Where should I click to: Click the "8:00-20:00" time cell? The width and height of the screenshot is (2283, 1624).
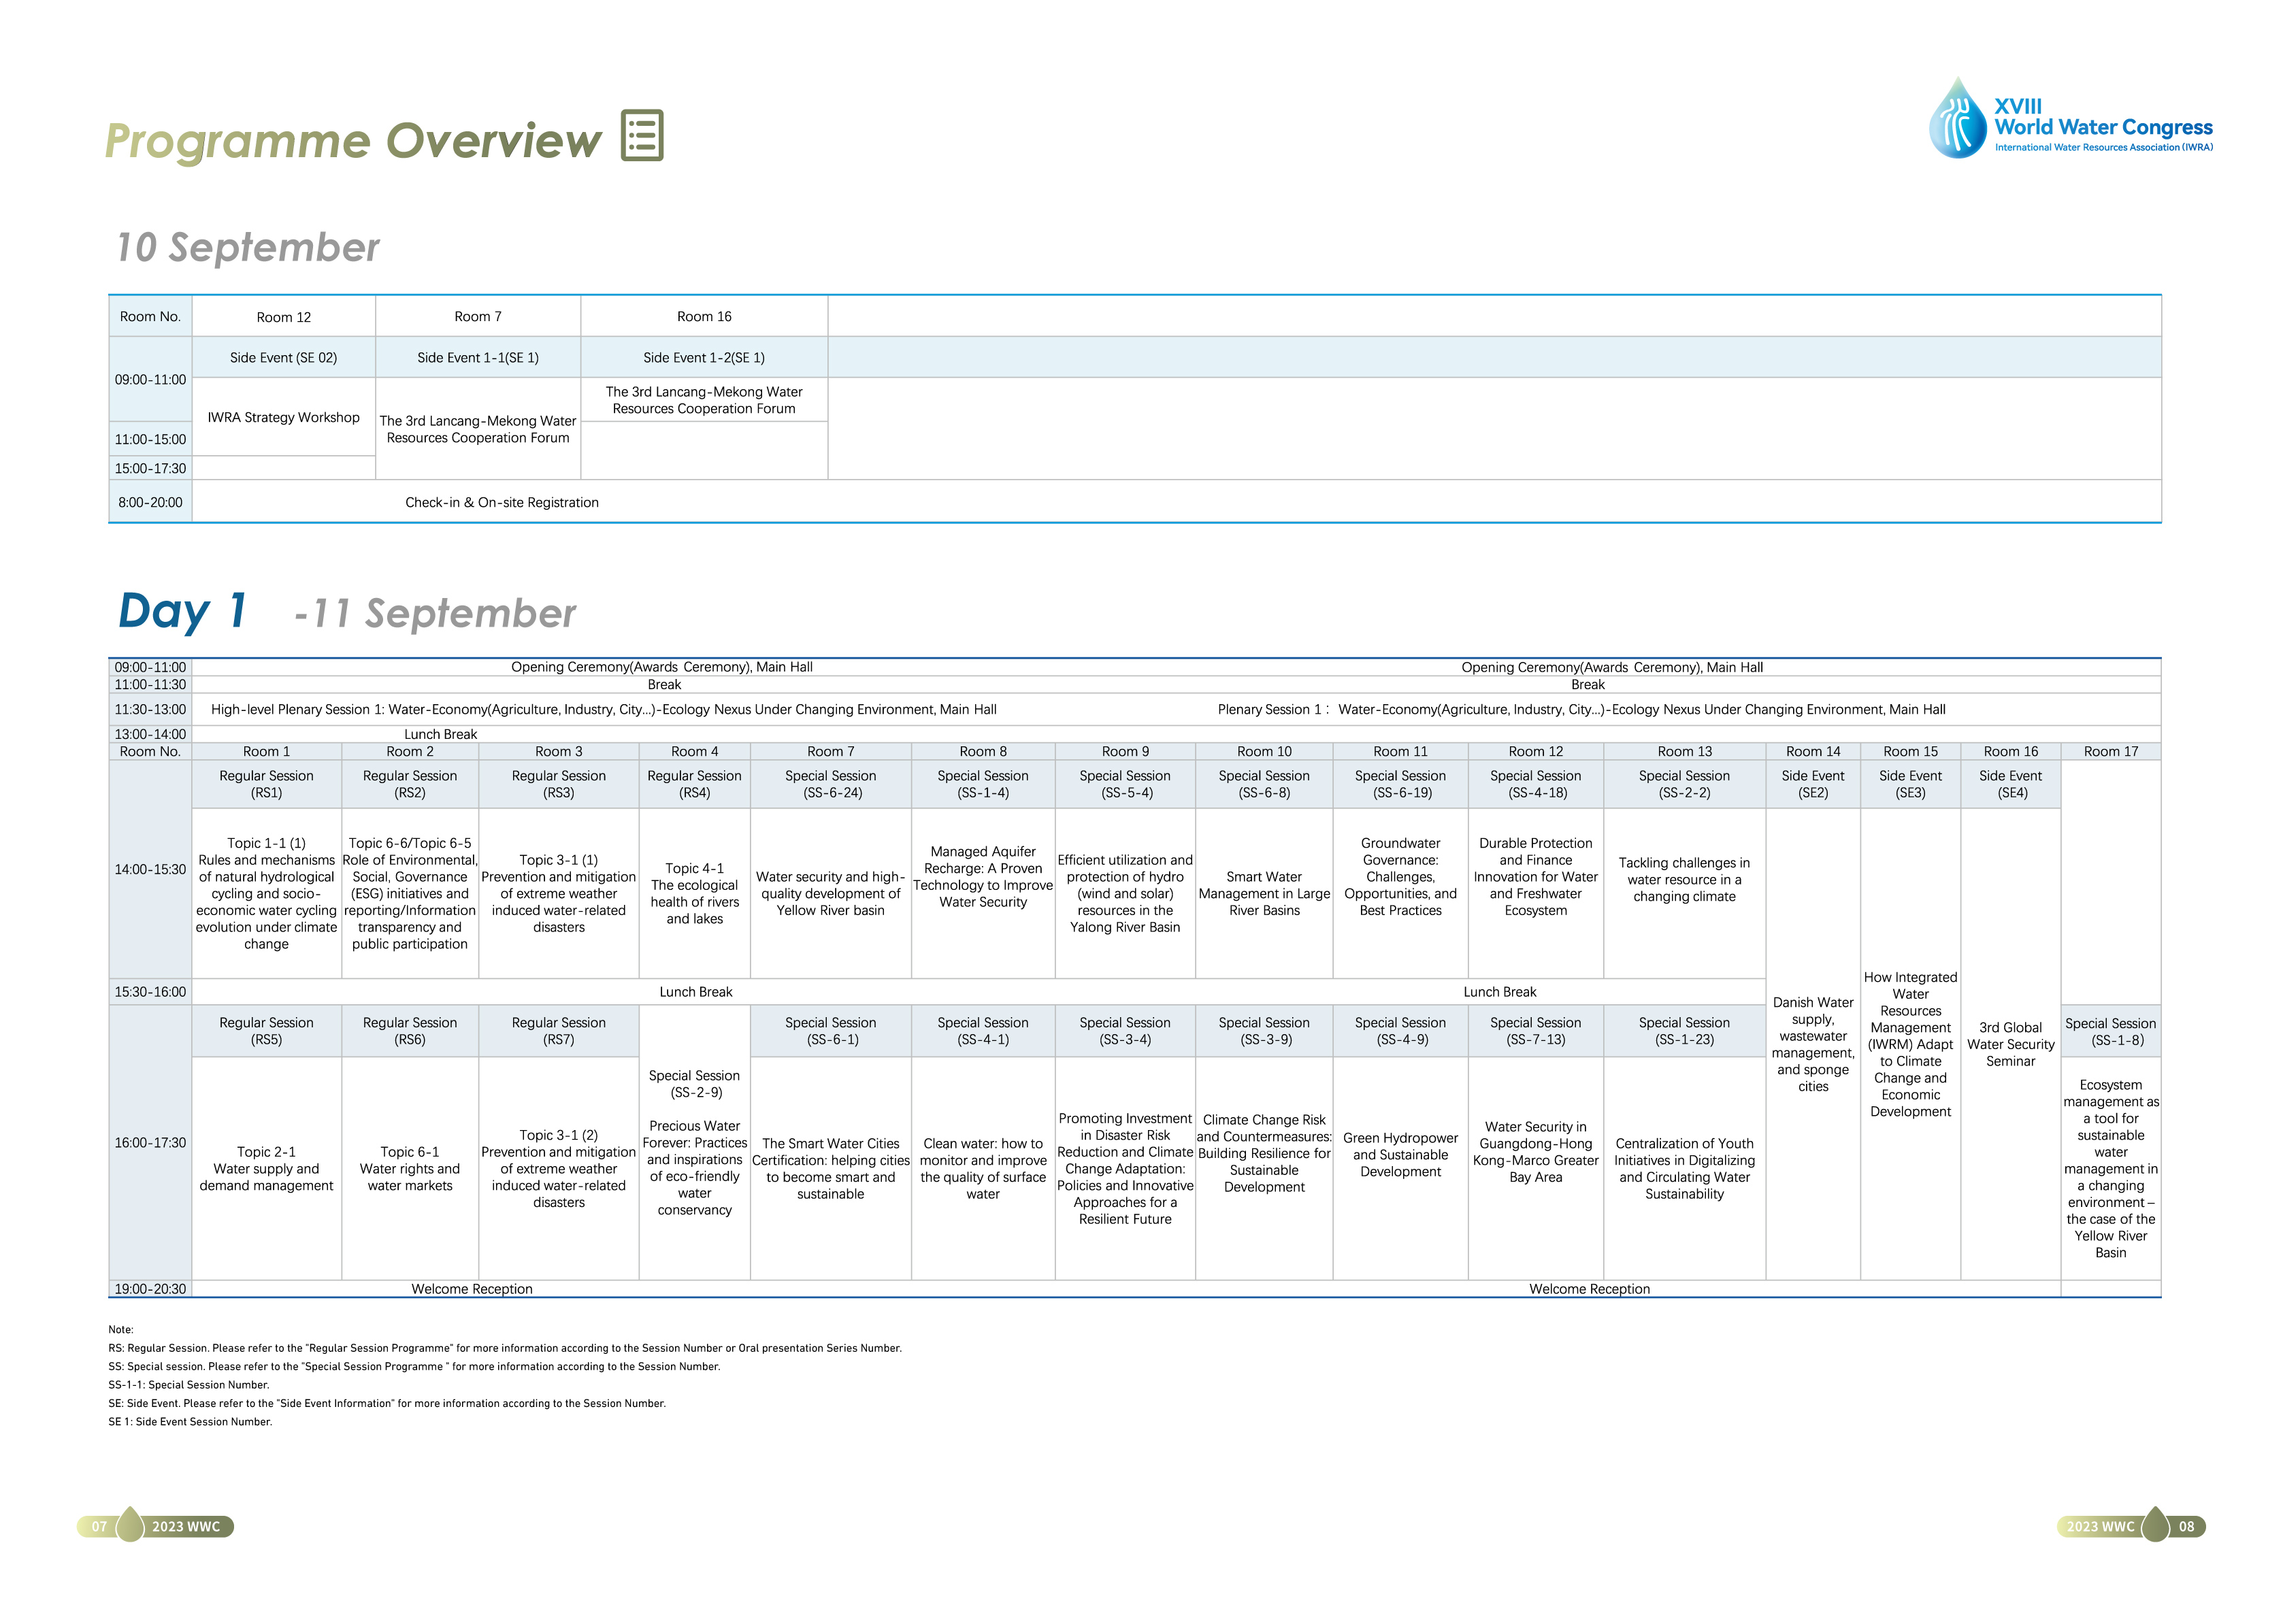[150, 502]
